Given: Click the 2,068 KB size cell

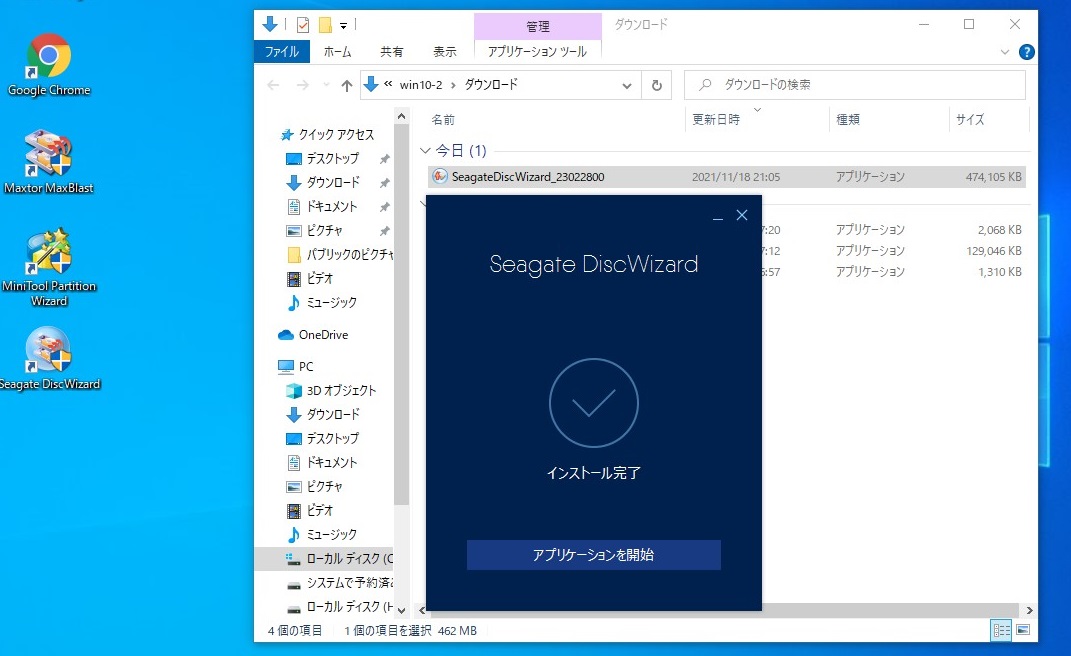Looking at the screenshot, I should [999, 230].
